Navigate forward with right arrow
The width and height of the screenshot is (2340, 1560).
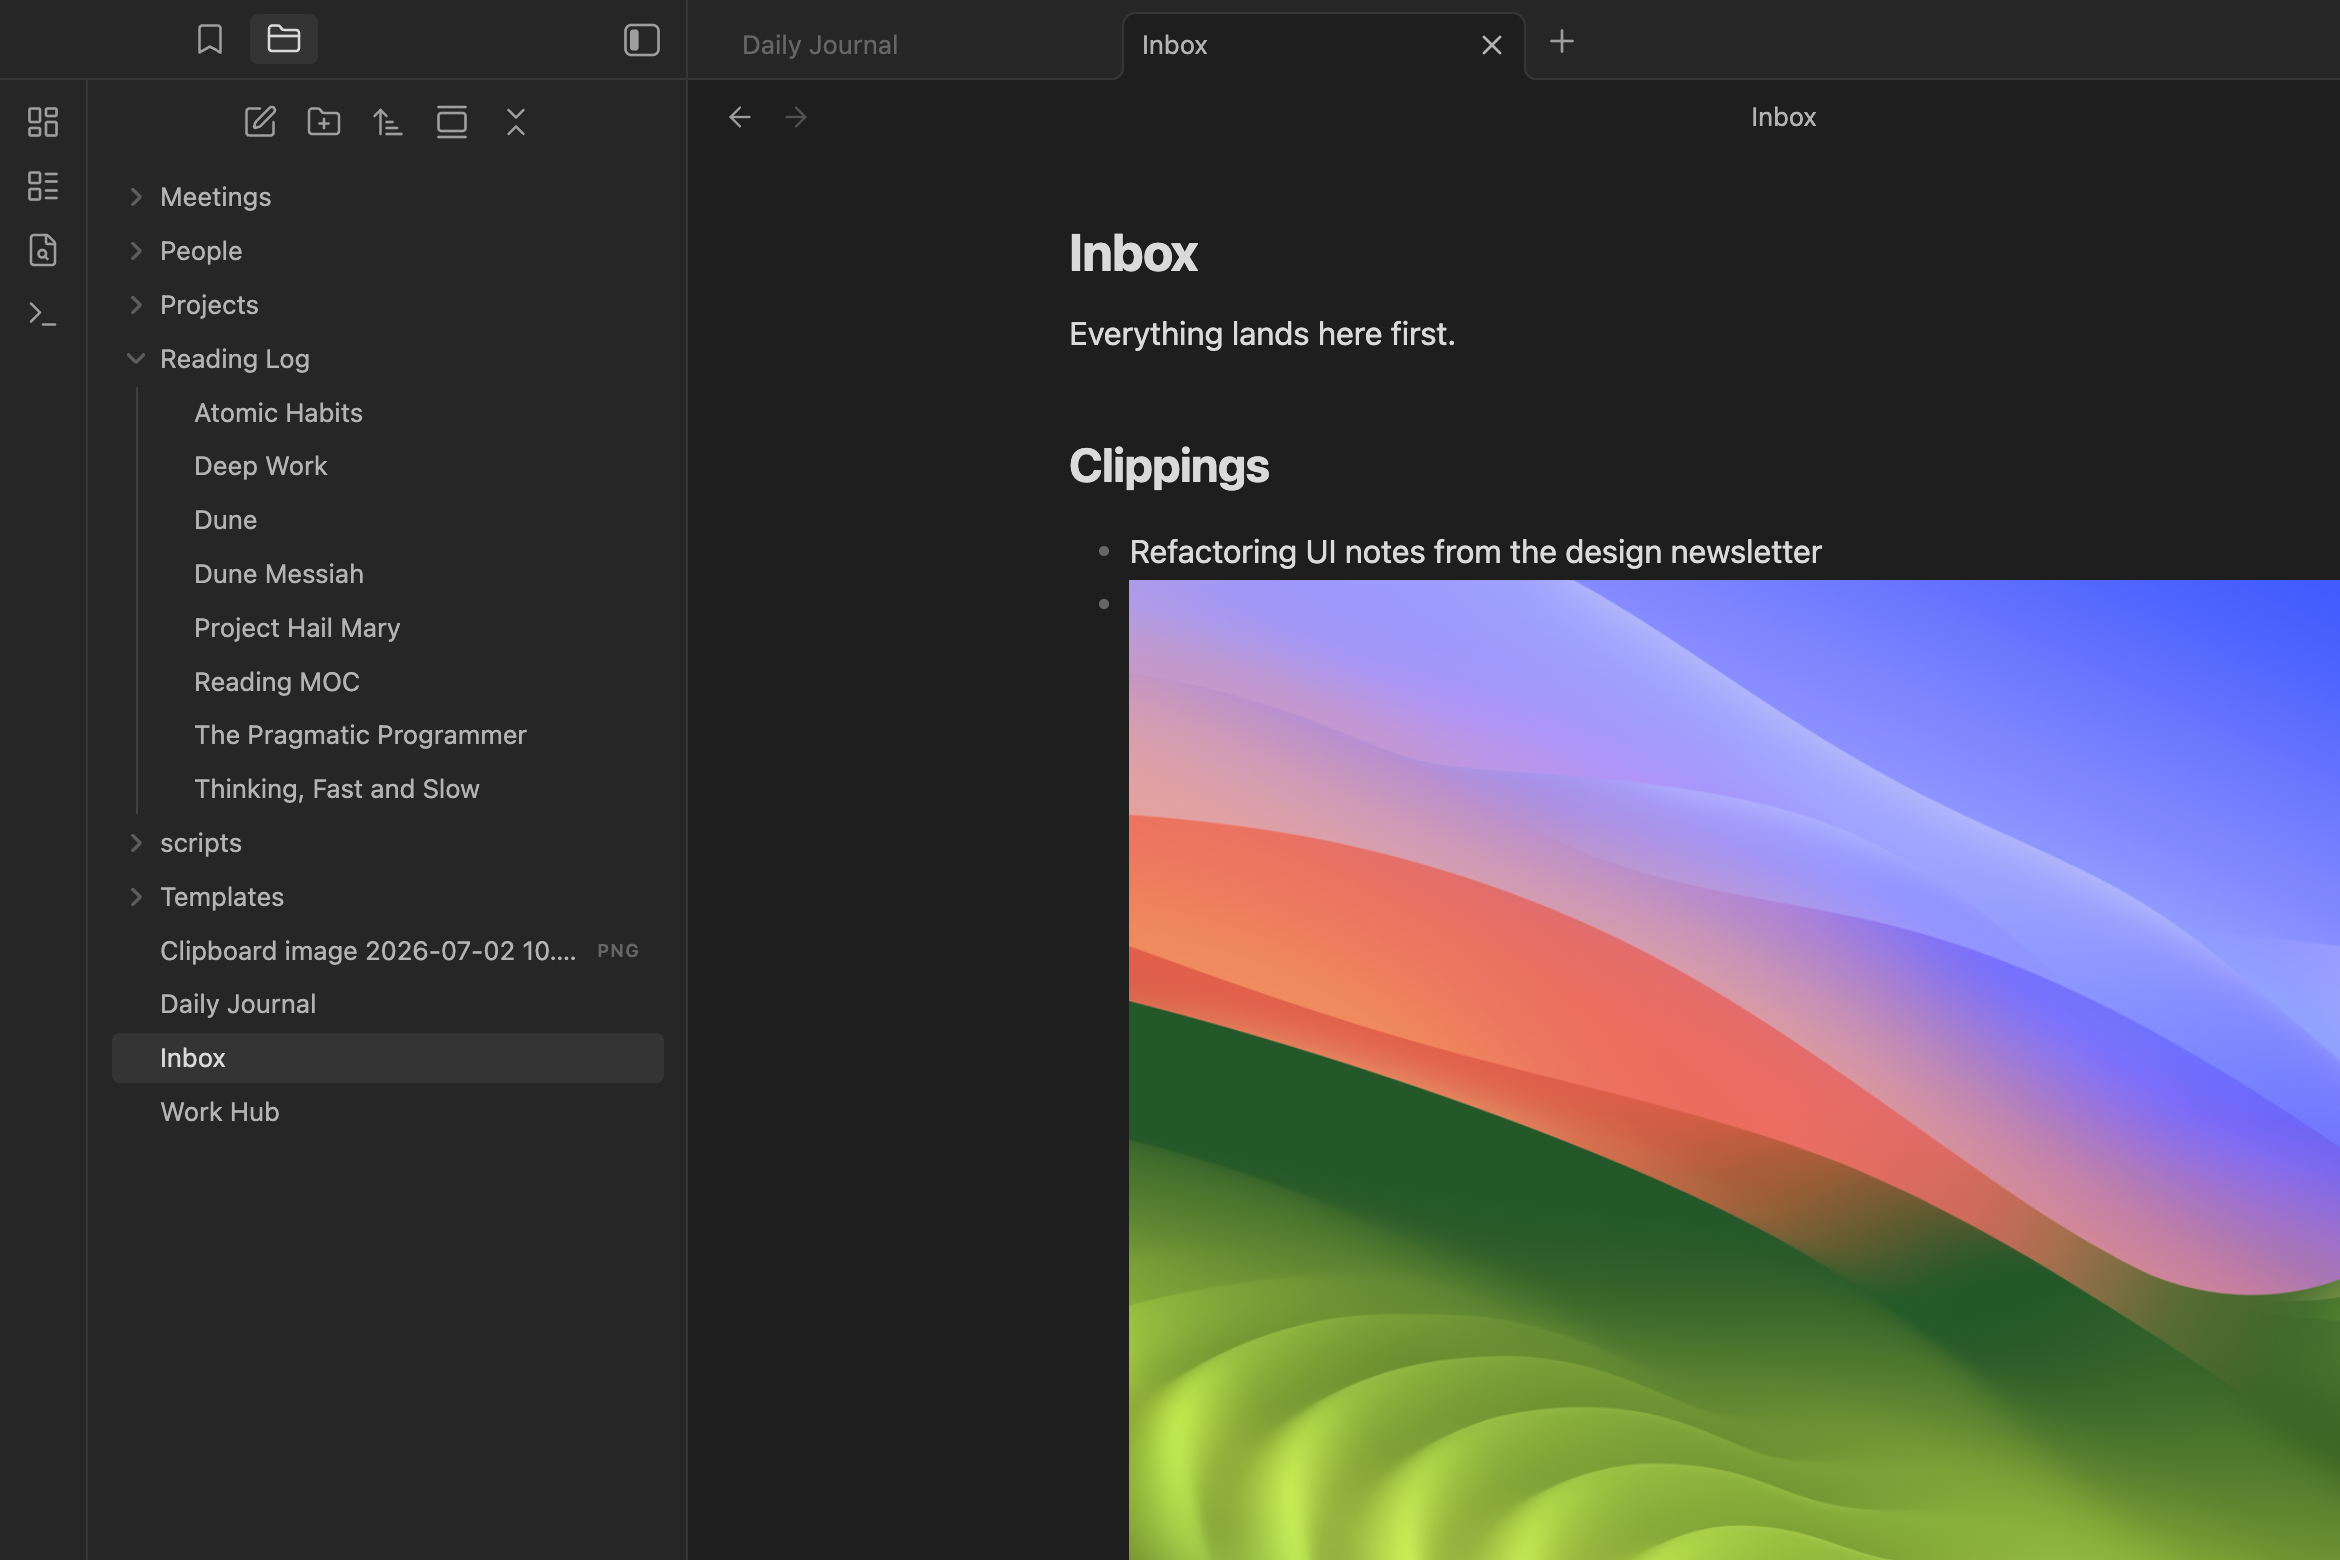point(796,117)
